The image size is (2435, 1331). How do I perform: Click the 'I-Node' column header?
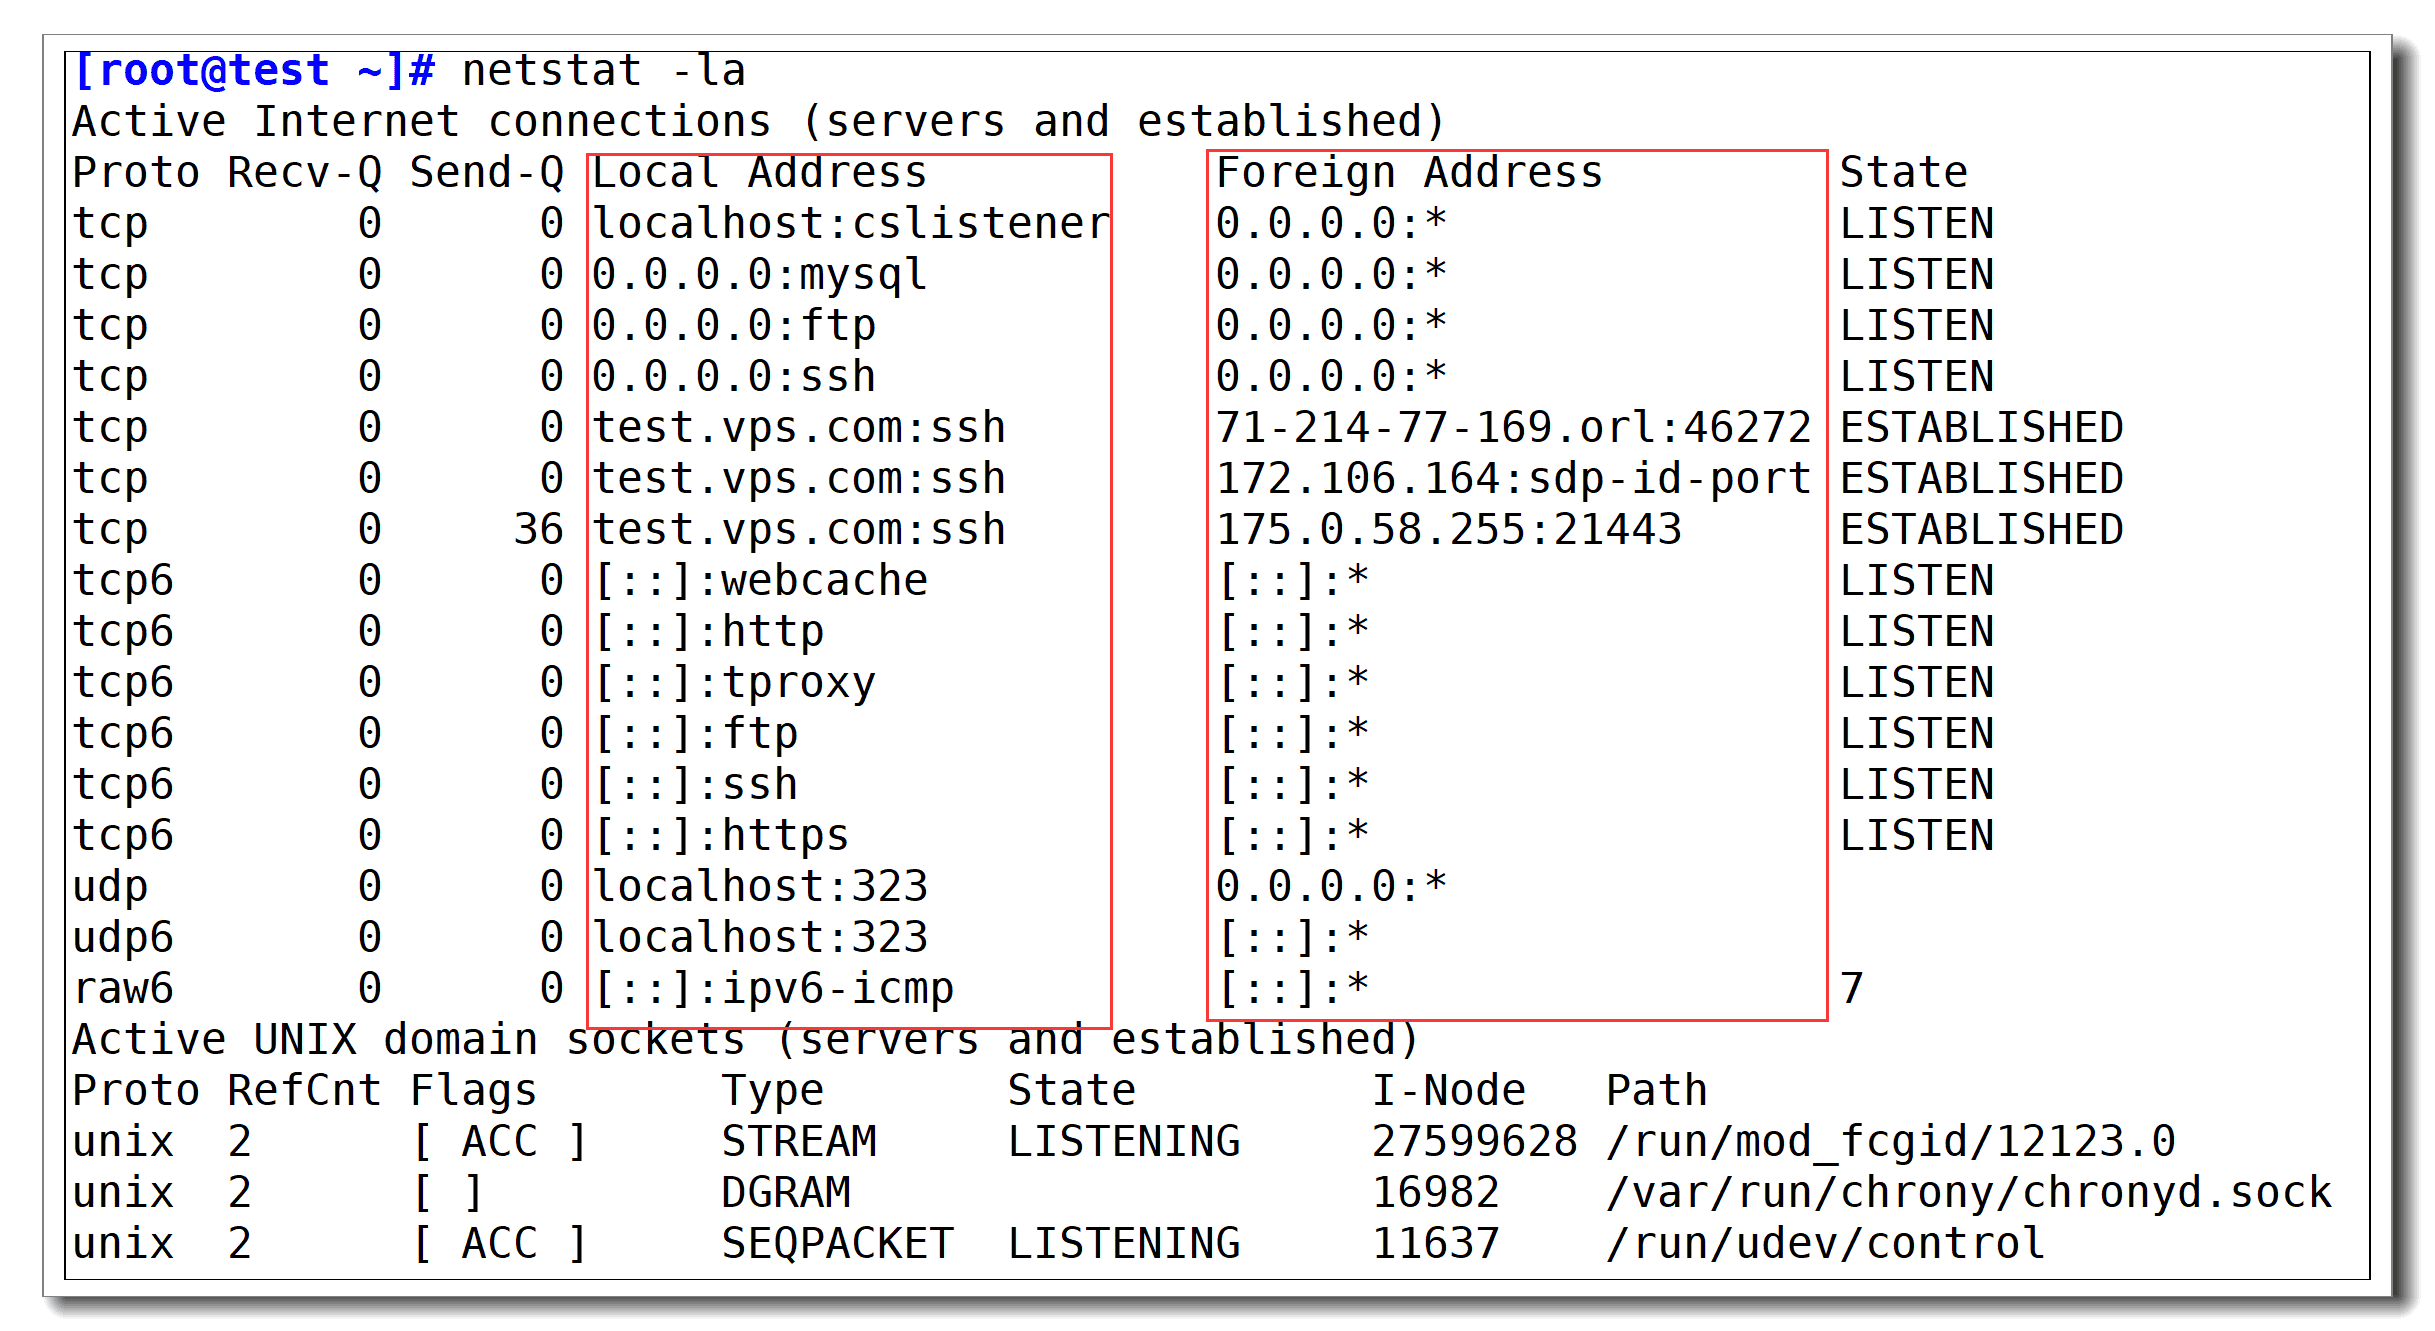pyautogui.click(x=1448, y=1091)
